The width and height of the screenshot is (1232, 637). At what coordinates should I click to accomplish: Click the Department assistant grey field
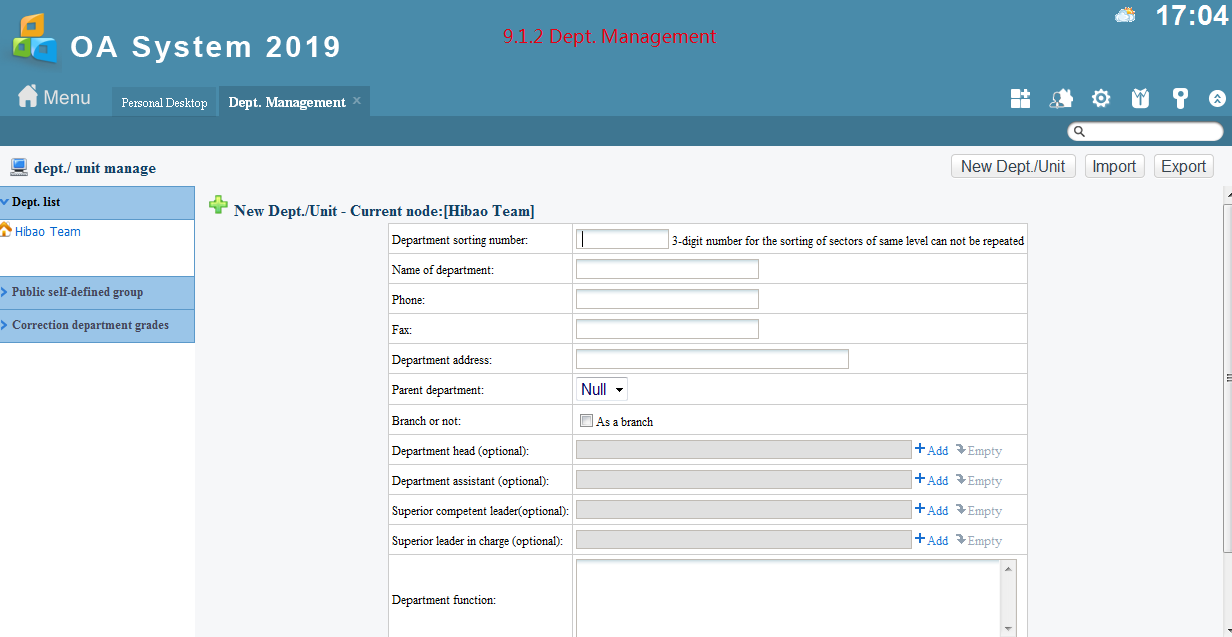[744, 480]
